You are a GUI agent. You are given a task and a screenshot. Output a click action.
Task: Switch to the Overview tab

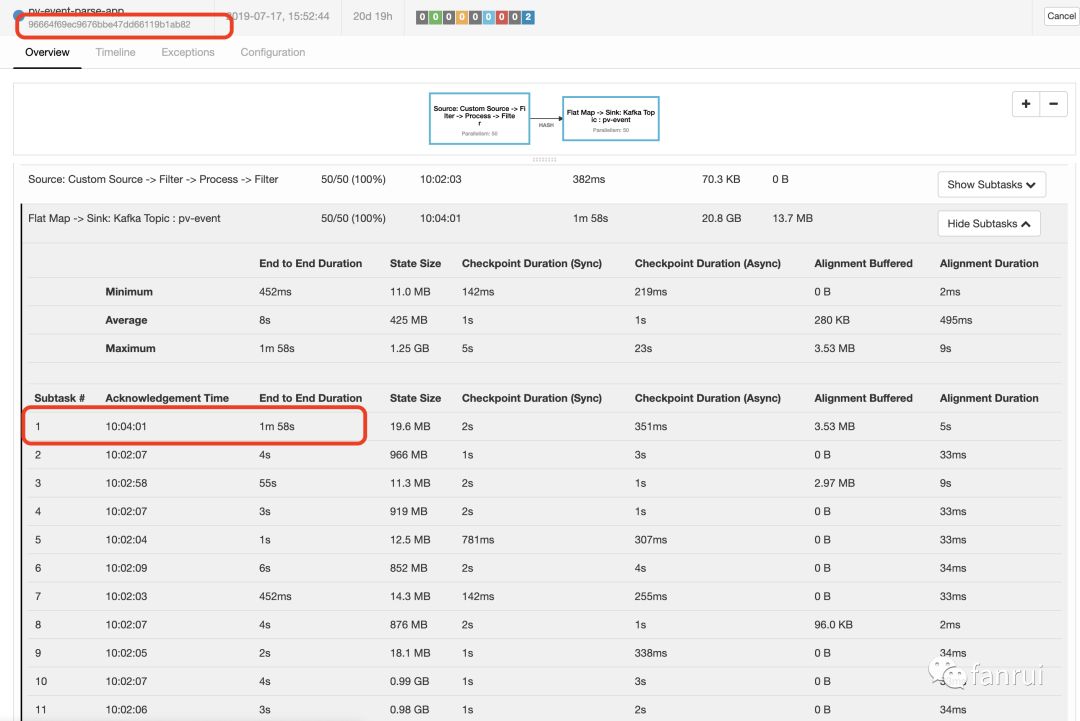[x=47, y=52]
